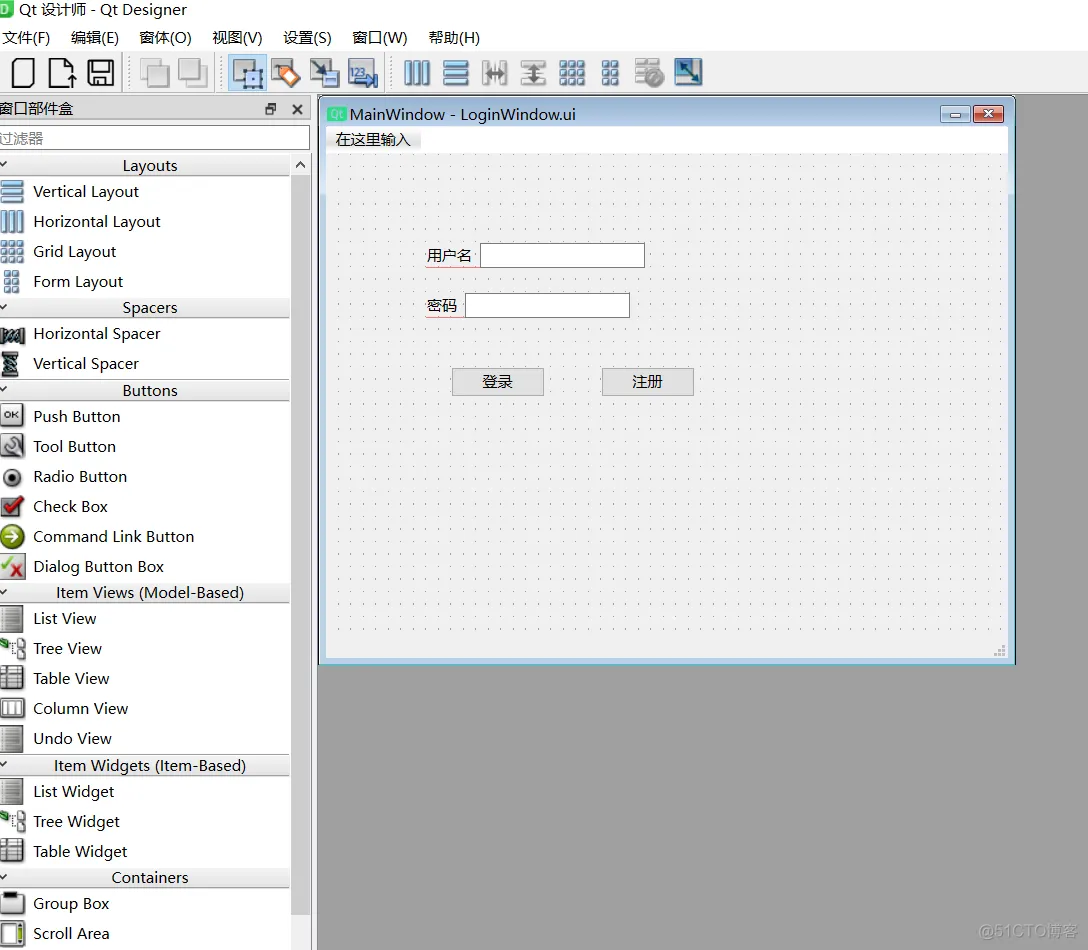Open the 窗体(O) menu
Image resolution: width=1088 pixels, height=950 pixels.
pyautogui.click(x=165, y=38)
